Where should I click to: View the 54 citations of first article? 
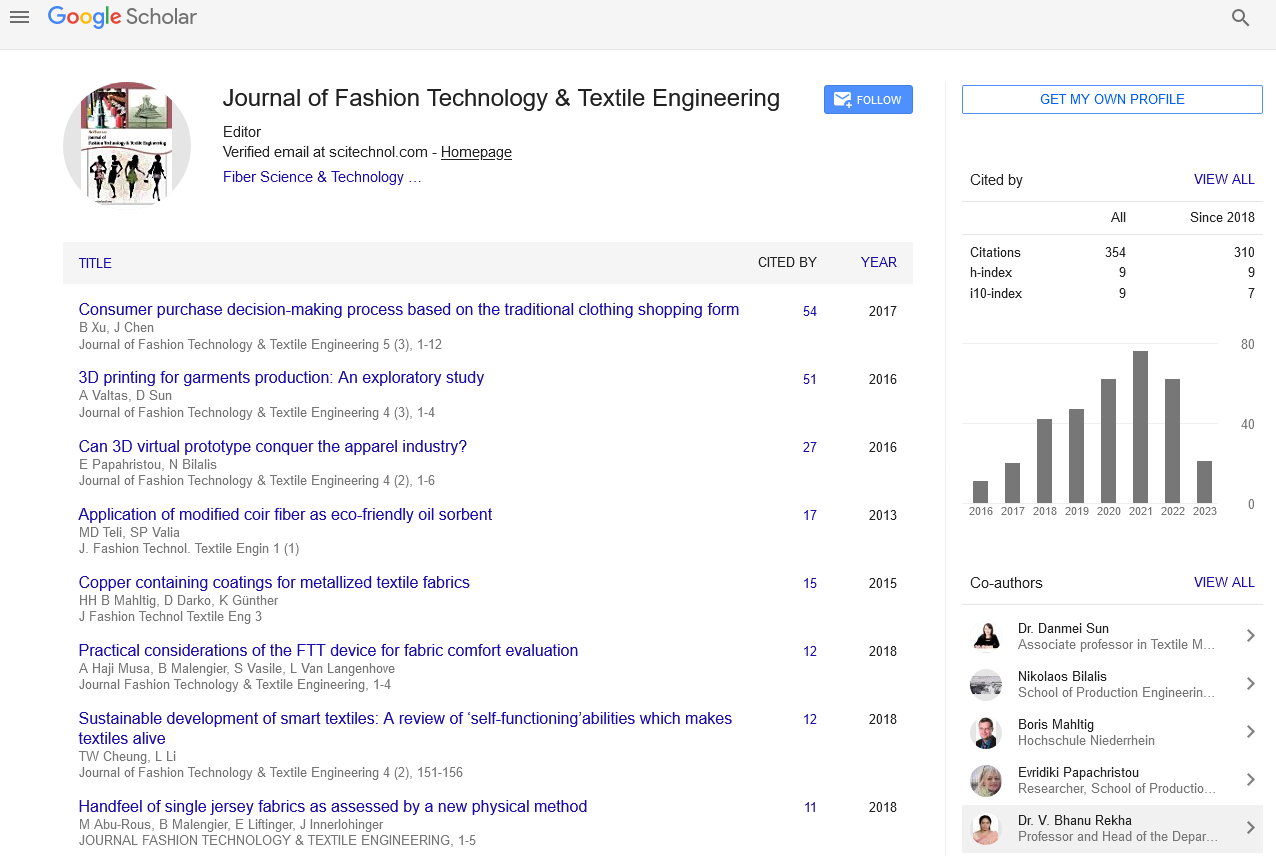pyautogui.click(x=810, y=312)
